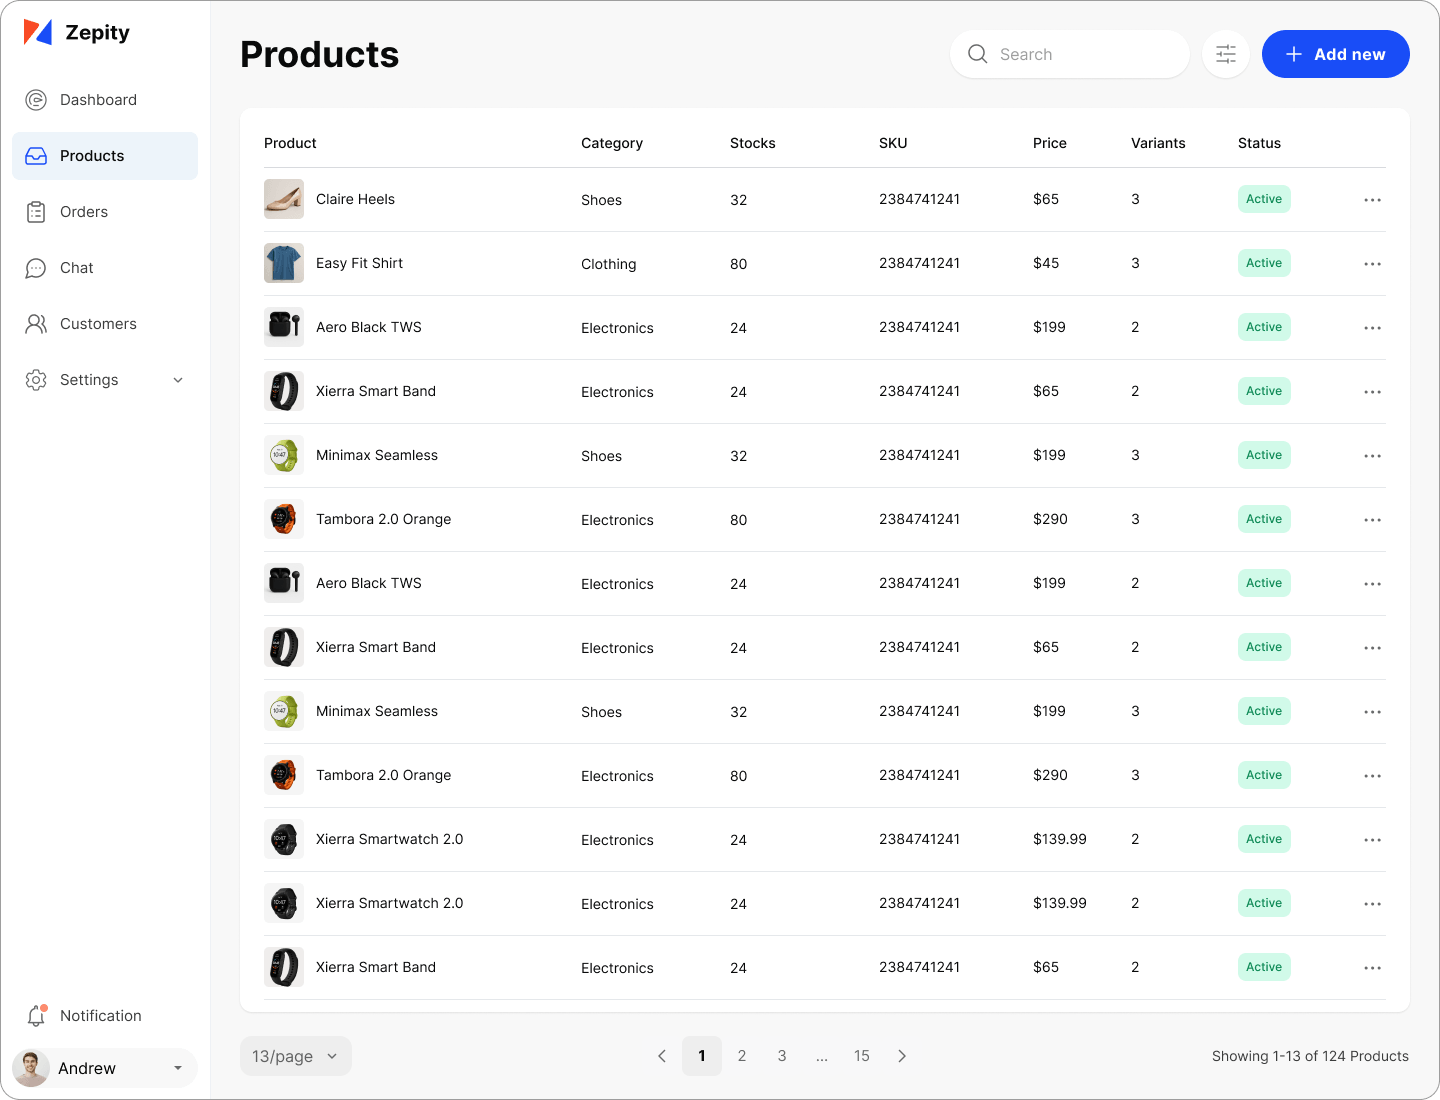This screenshot has width=1440, height=1100.
Task: Select the Products sidebar item
Action: [x=92, y=156]
